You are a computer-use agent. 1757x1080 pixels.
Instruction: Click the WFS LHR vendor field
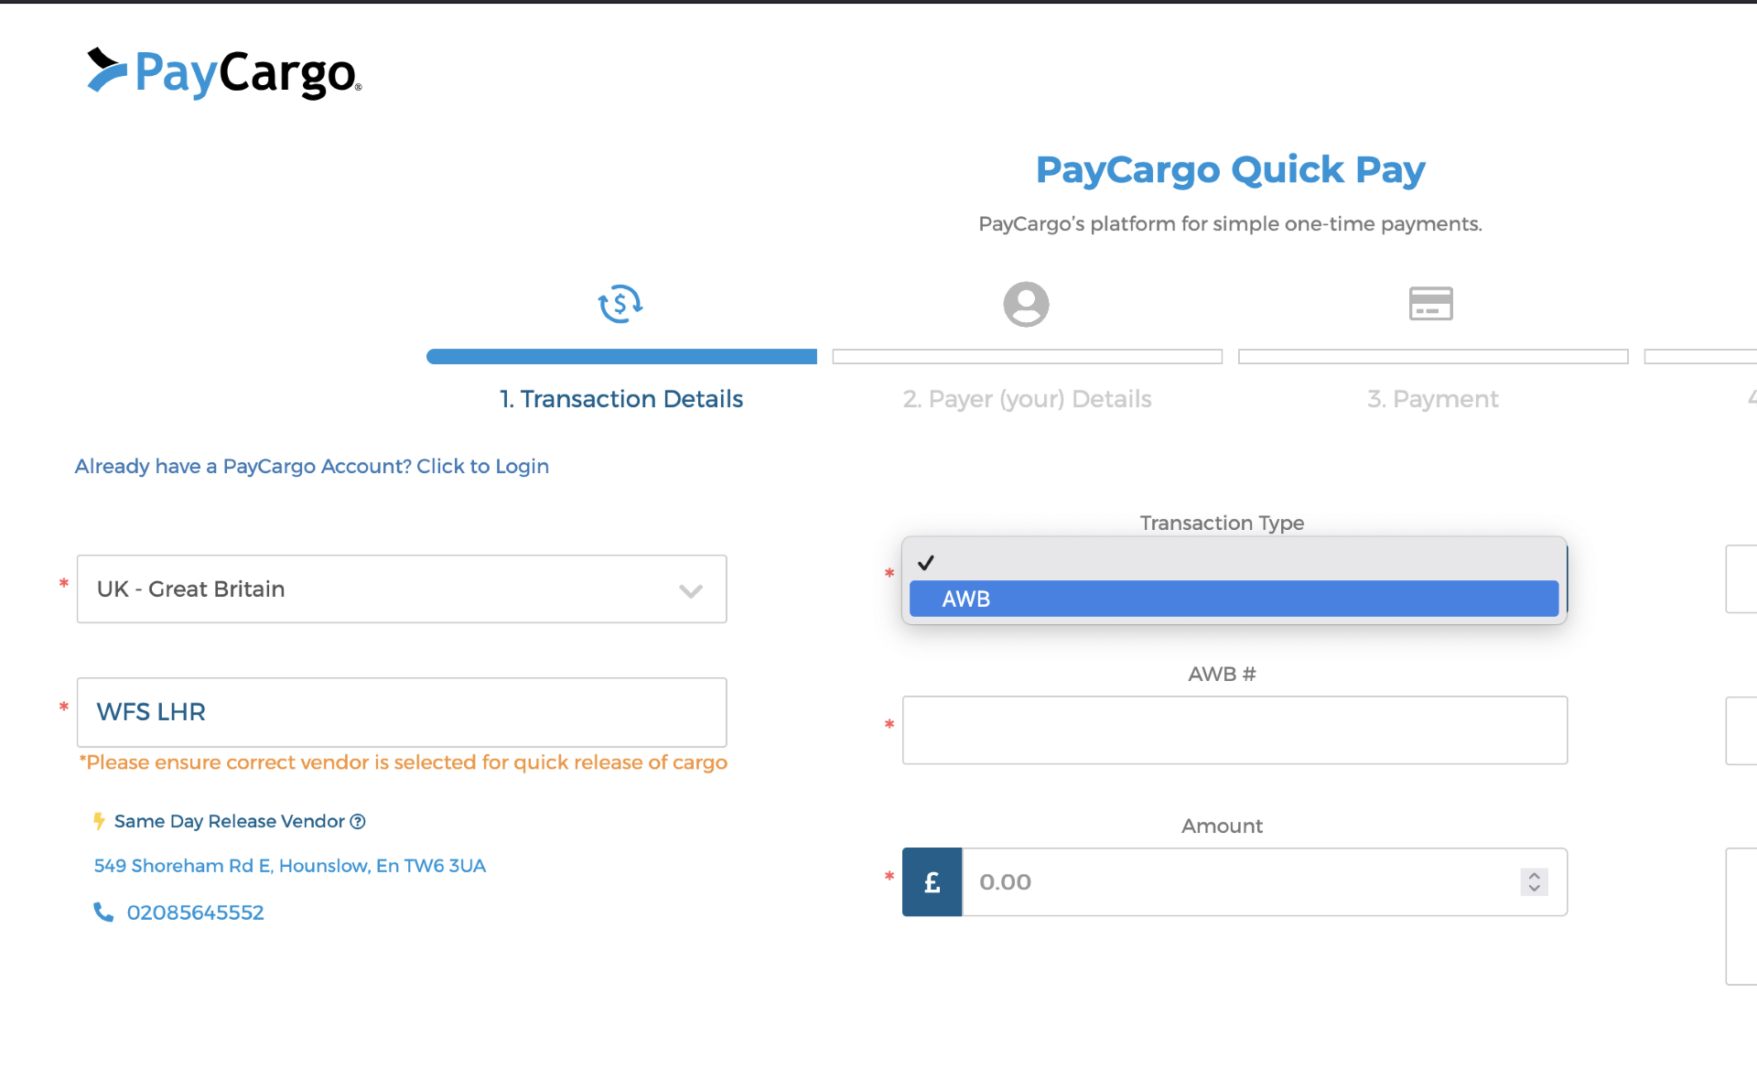[402, 712]
